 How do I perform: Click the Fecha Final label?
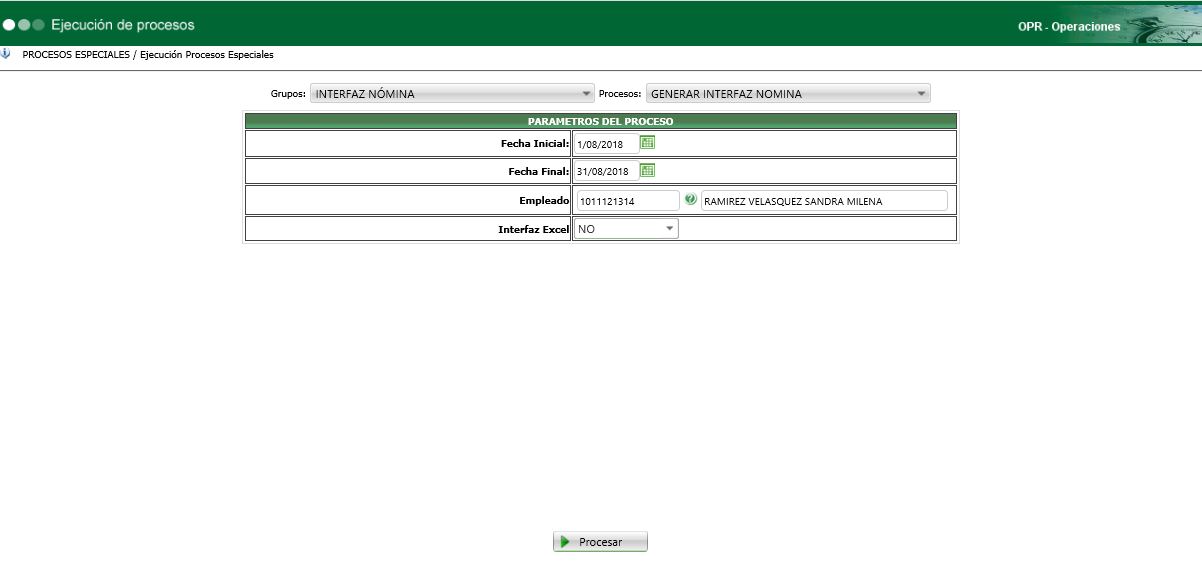[x=539, y=172]
